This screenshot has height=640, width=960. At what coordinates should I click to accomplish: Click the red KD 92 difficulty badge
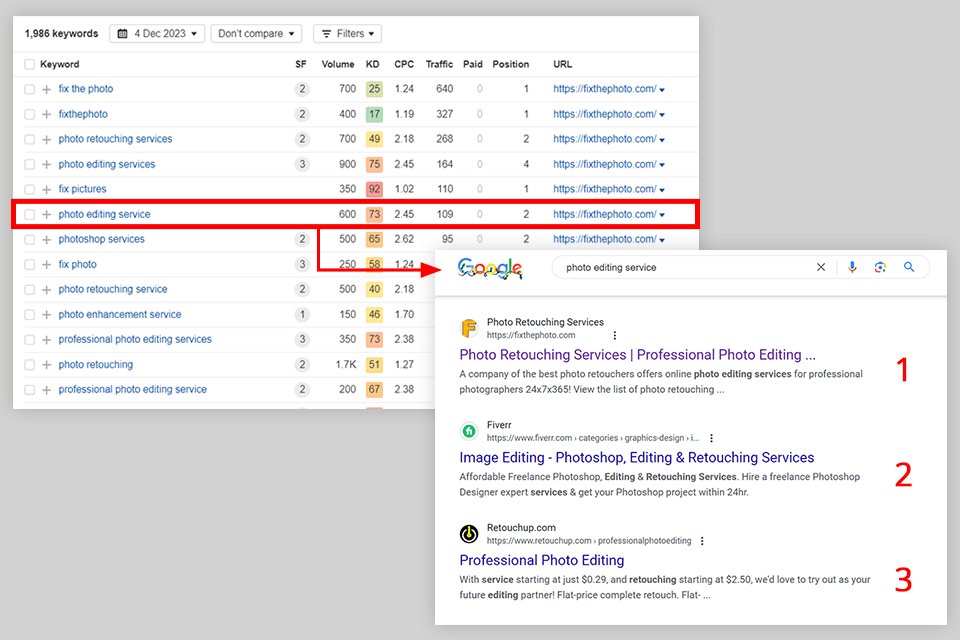(374, 189)
